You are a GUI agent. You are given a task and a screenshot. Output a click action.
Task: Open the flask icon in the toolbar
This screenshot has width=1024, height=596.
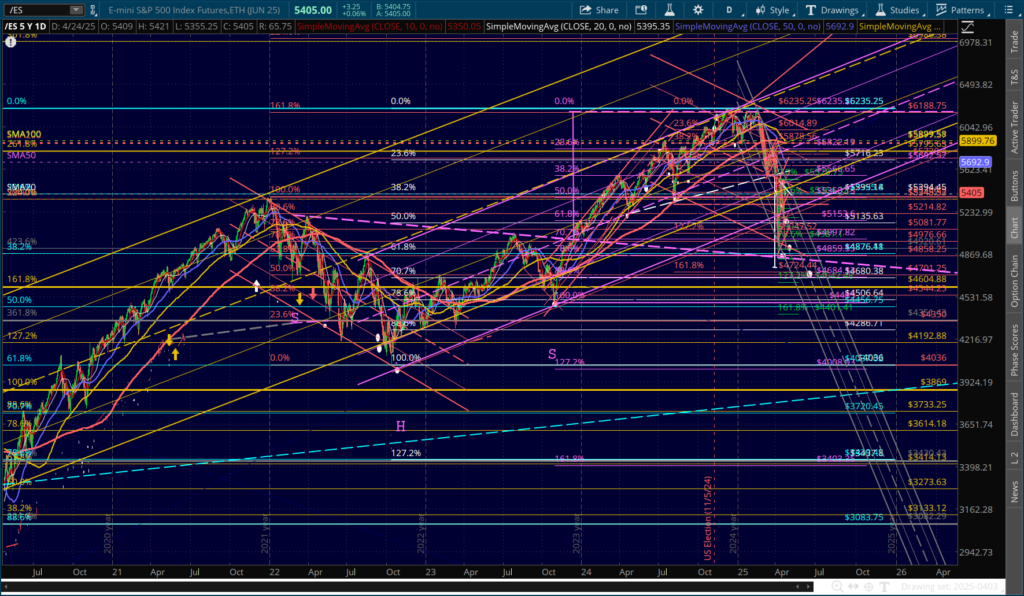click(670, 10)
